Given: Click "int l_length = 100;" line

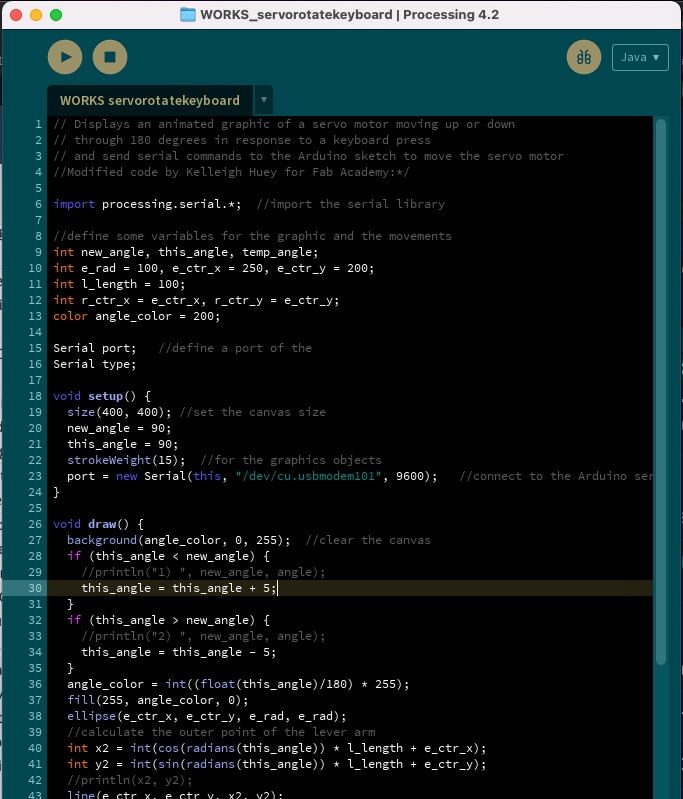Looking at the screenshot, I should pos(119,284).
